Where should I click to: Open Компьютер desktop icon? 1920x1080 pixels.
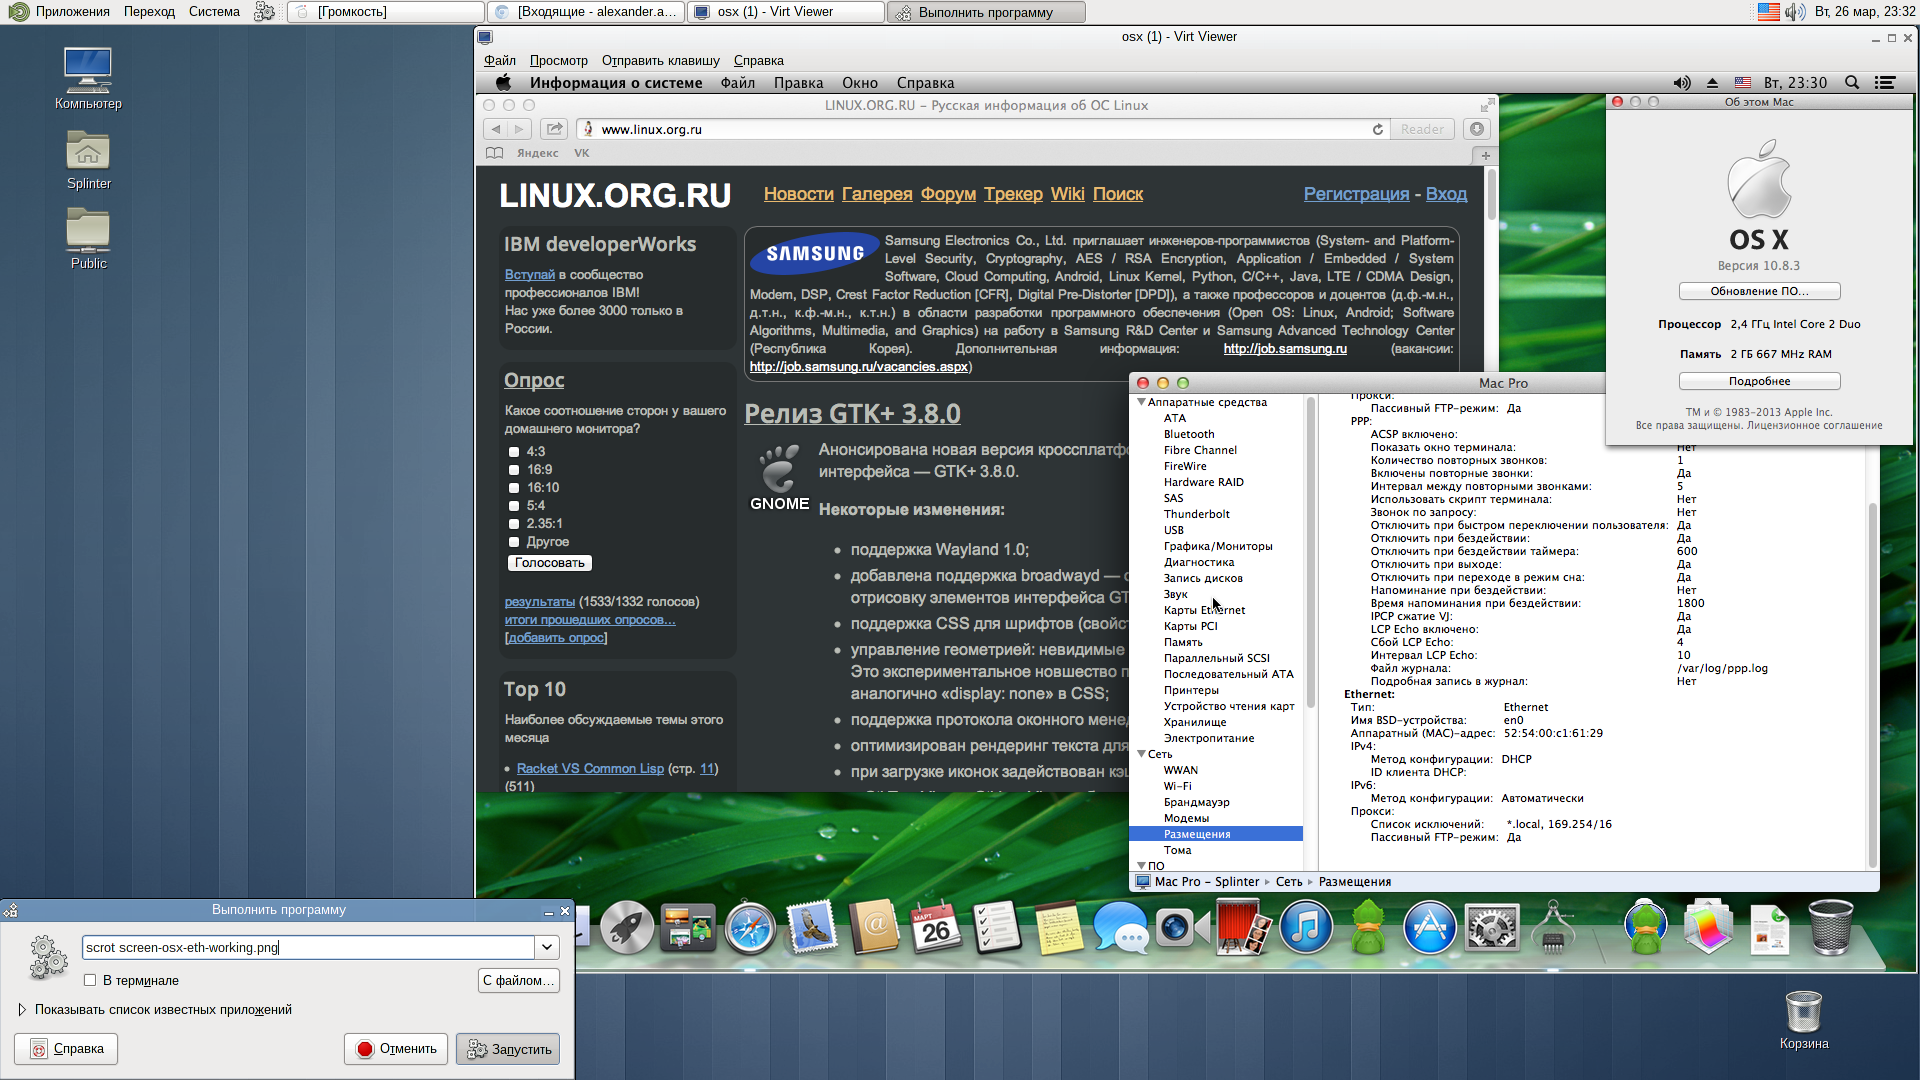[88, 78]
